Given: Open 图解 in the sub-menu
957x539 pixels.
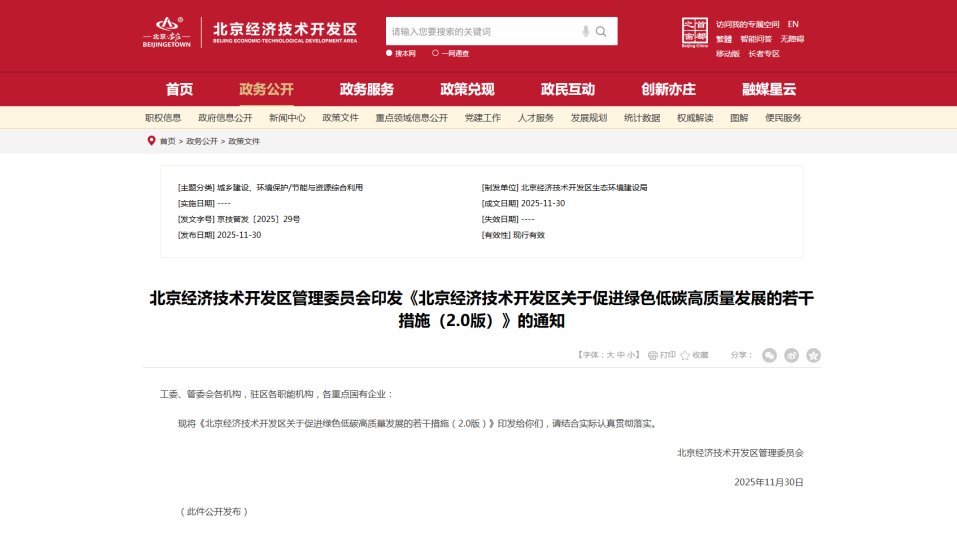Looking at the screenshot, I should pyautogui.click(x=739, y=118).
